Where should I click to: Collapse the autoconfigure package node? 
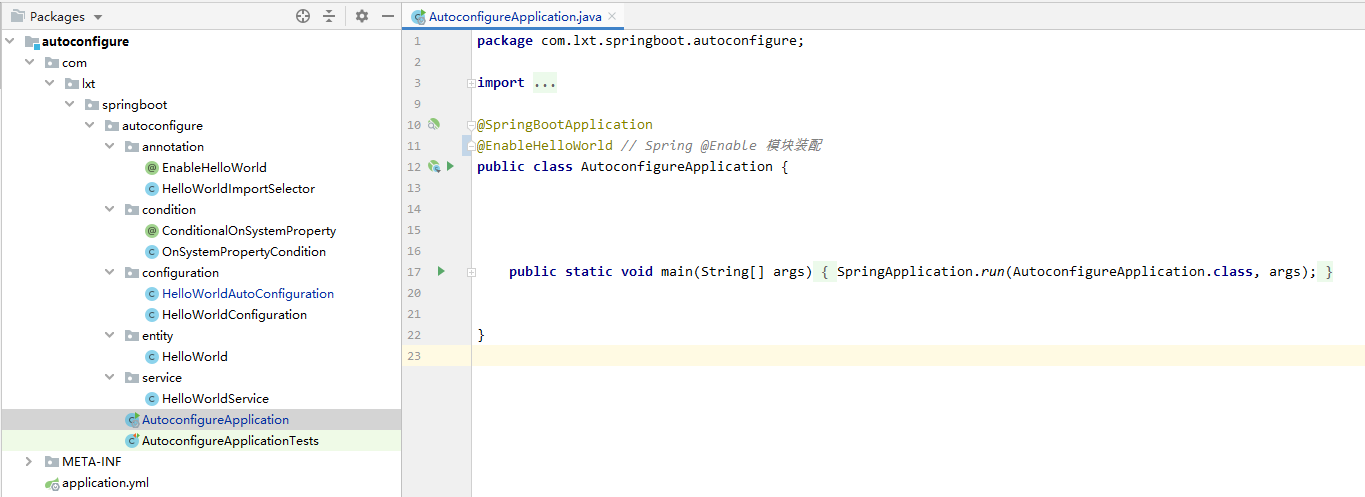coord(90,125)
